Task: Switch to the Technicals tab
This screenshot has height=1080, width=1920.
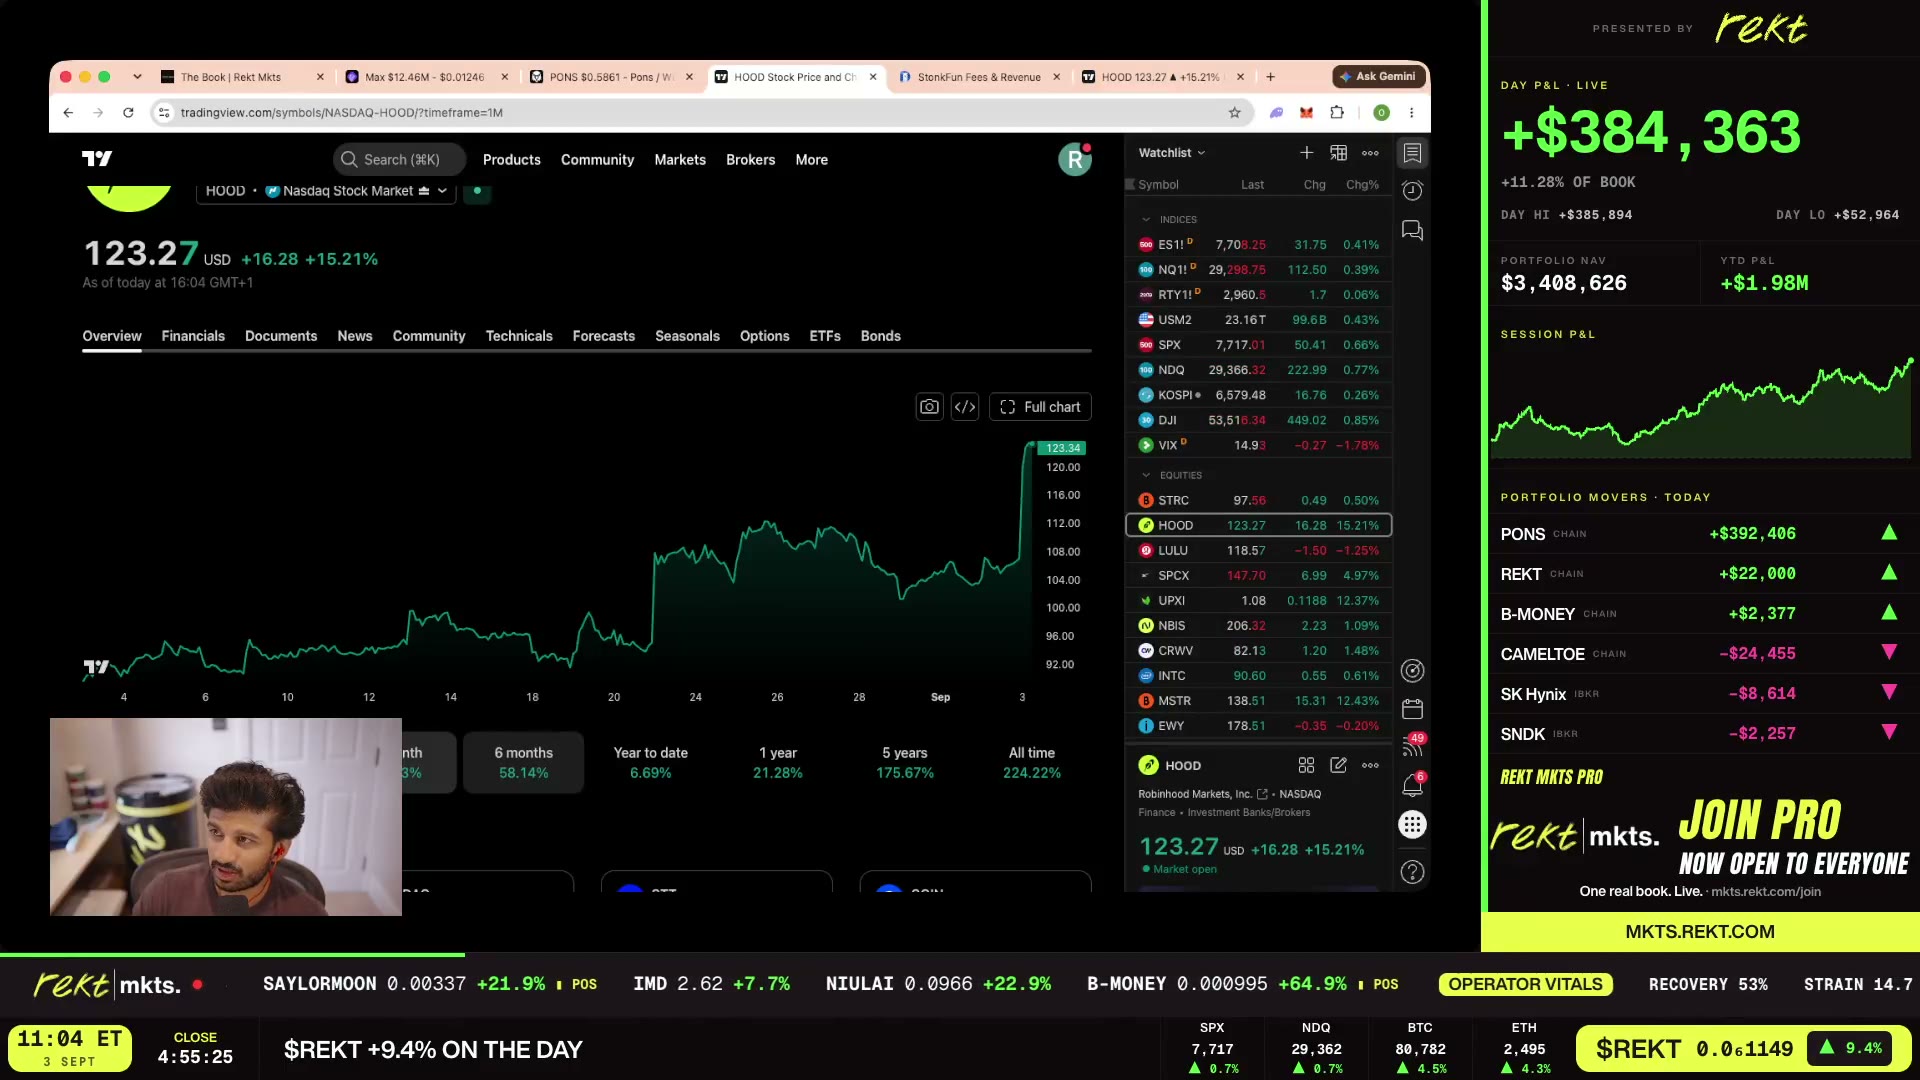Action: tap(519, 336)
